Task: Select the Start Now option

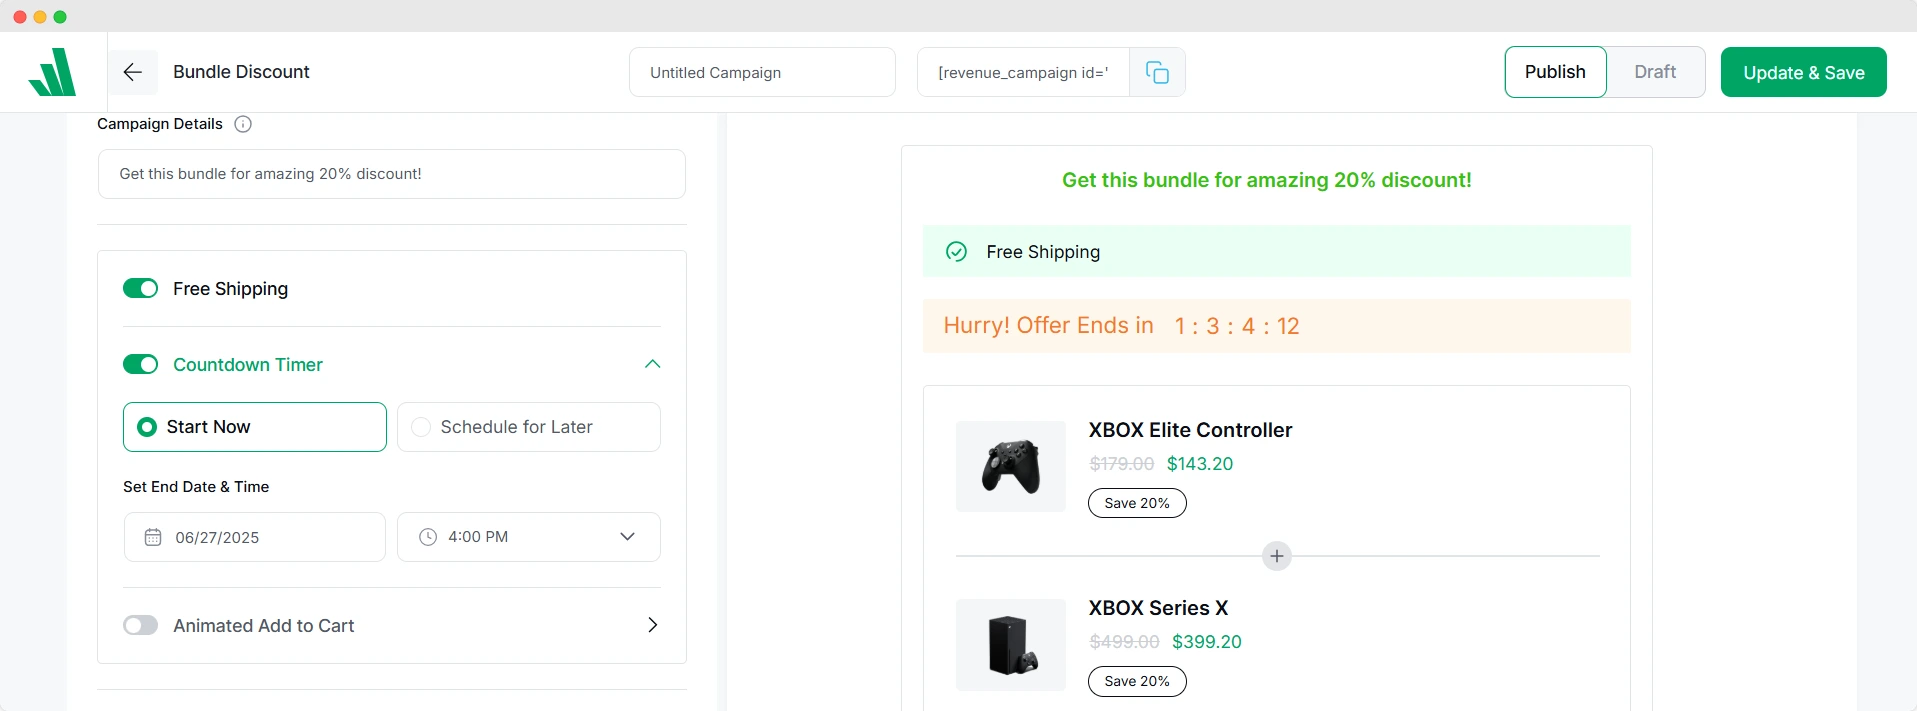Action: pyautogui.click(x=255, y=427)
